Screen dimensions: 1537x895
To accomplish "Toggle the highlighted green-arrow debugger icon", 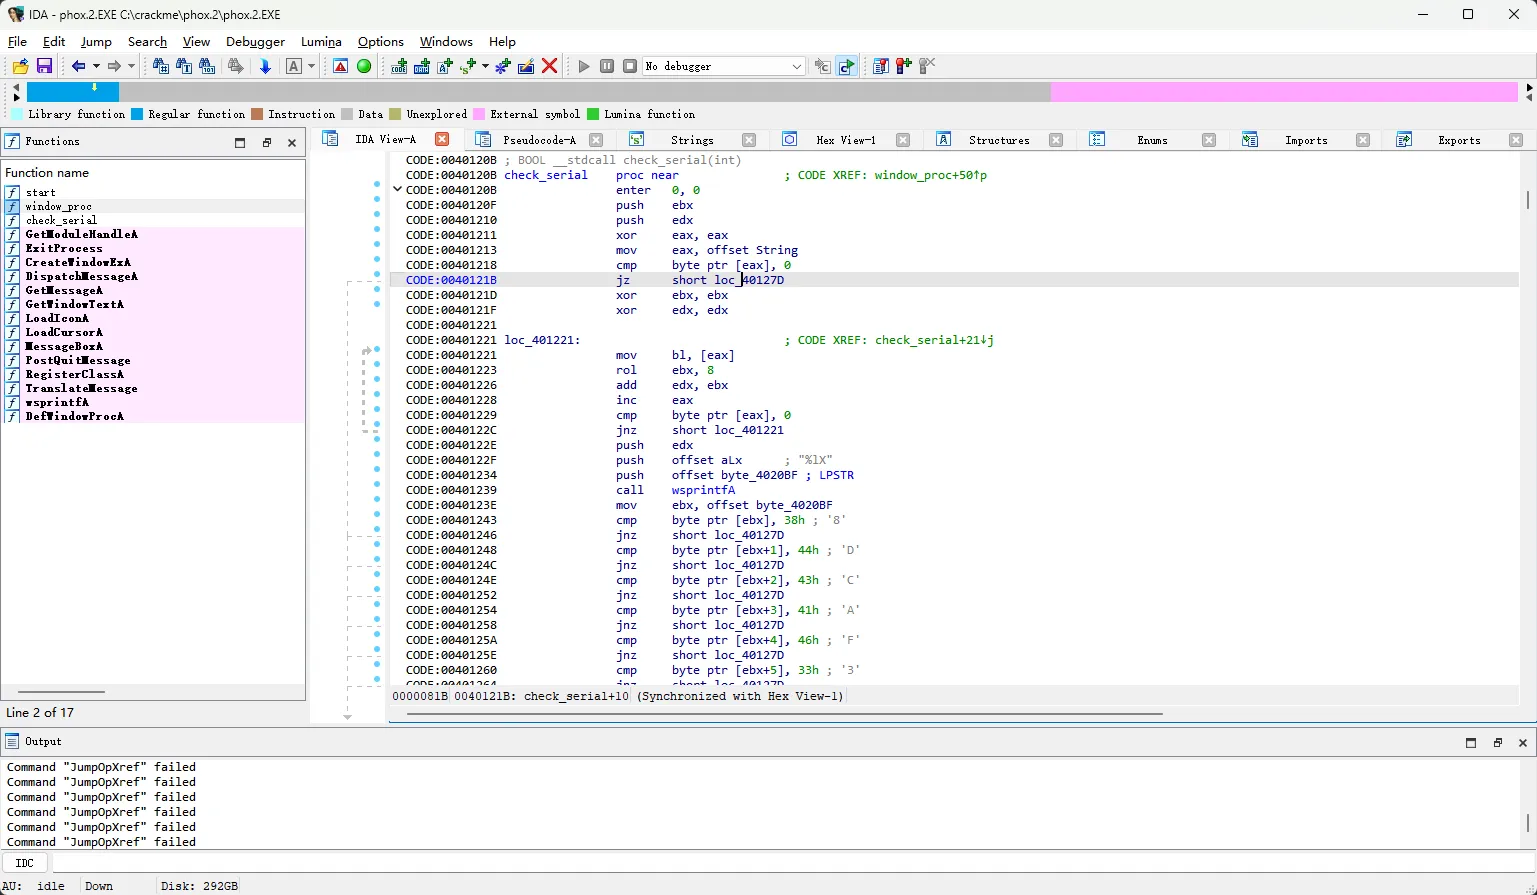I will [x=846, y=66].
